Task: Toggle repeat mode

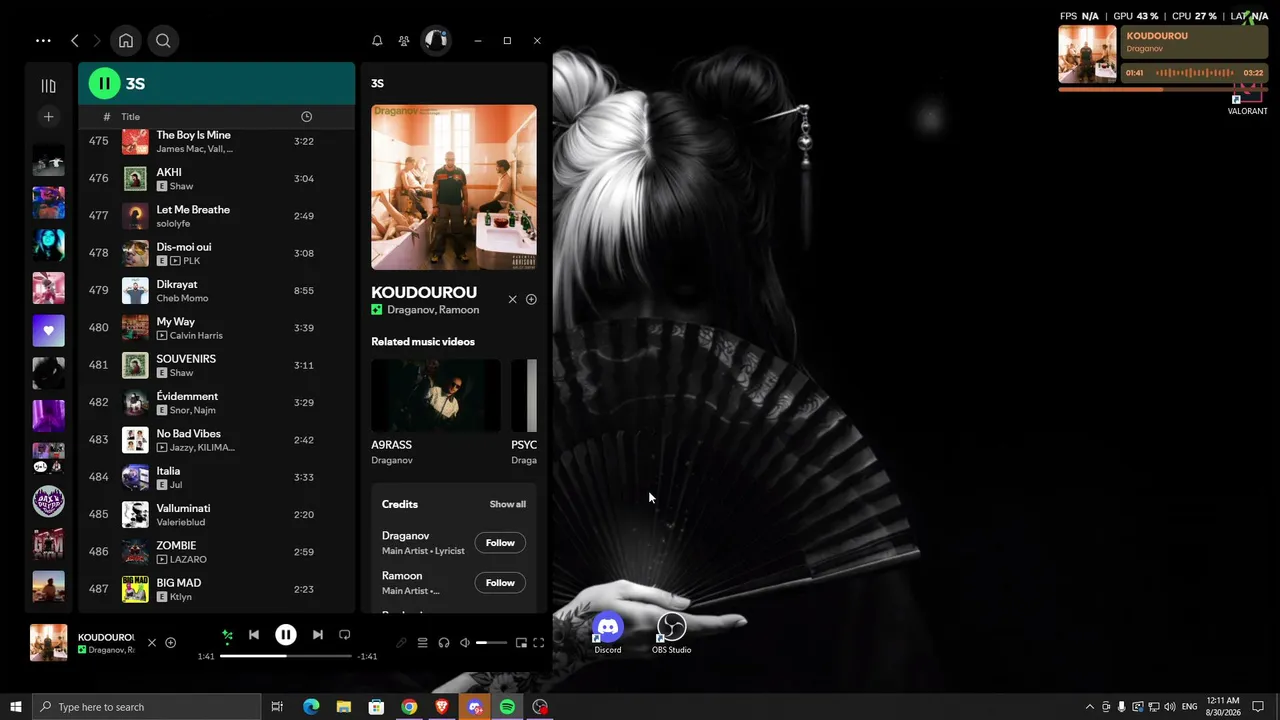Action: 344,635
